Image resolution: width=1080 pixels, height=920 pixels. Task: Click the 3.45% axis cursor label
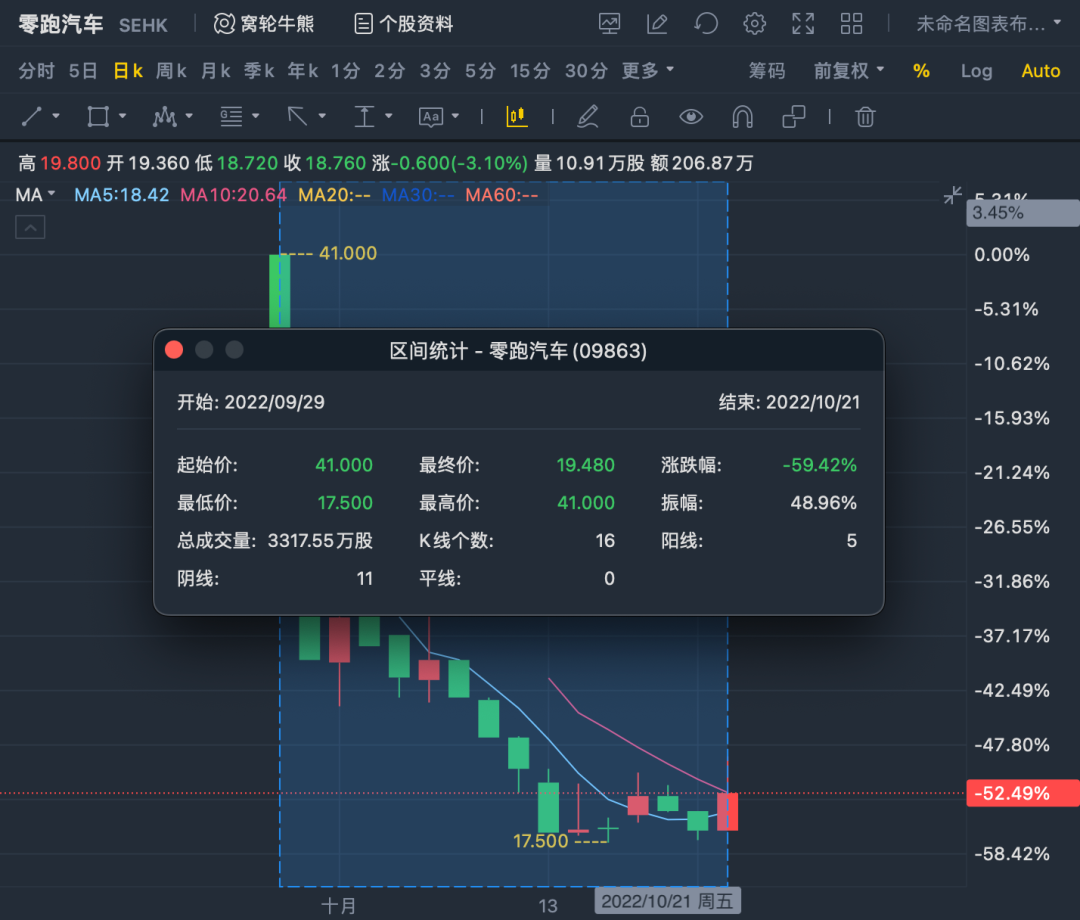[1024, 213]
